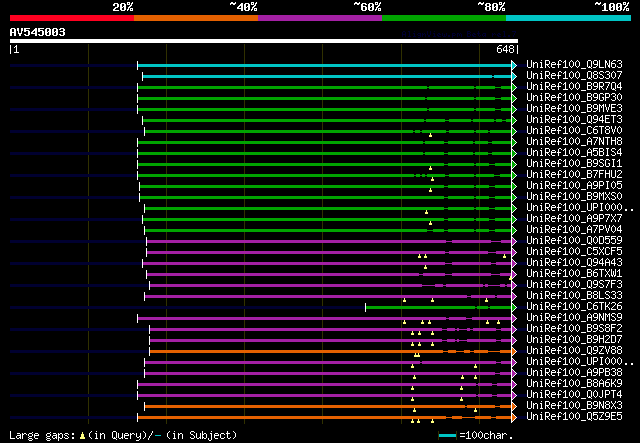Select the UniRef100_B9N8X3 label
The image size is (640, 443).
(x=574, y=406)
